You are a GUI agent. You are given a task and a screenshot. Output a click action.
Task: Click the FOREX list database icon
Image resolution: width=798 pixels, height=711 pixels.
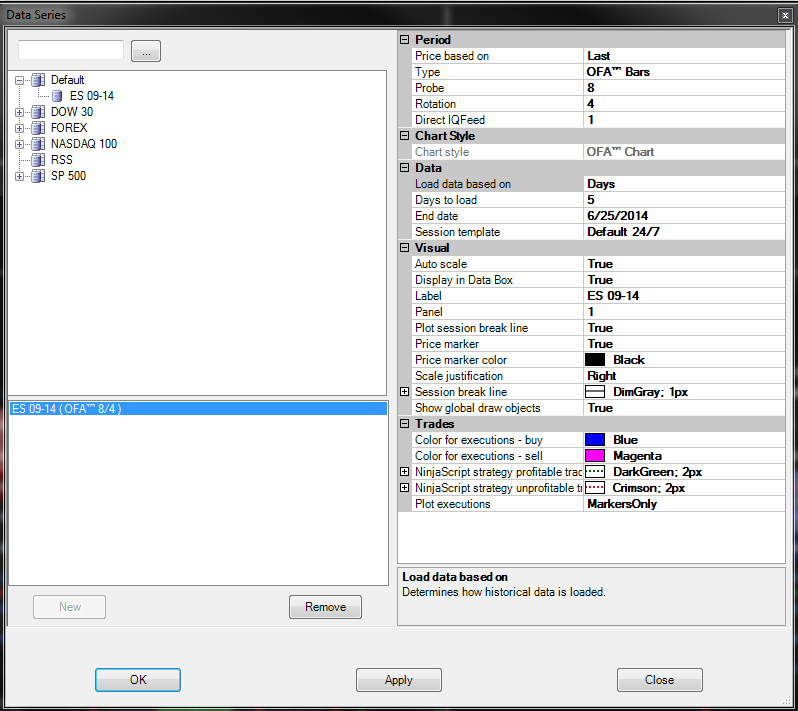pyautogui.click(x=38, y=128)
